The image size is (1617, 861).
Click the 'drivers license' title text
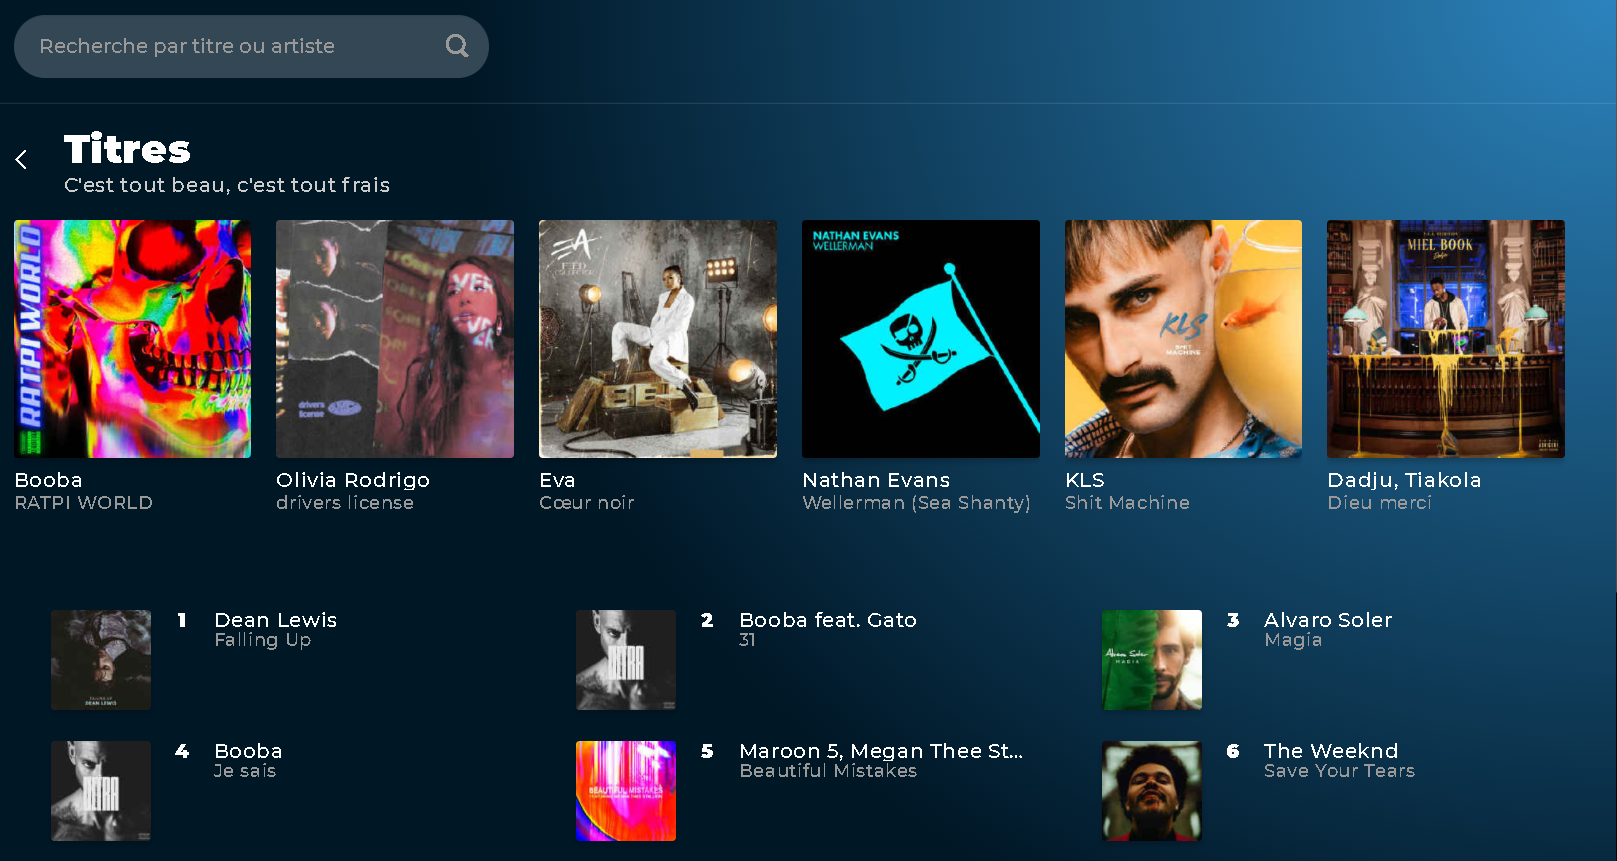345,503
